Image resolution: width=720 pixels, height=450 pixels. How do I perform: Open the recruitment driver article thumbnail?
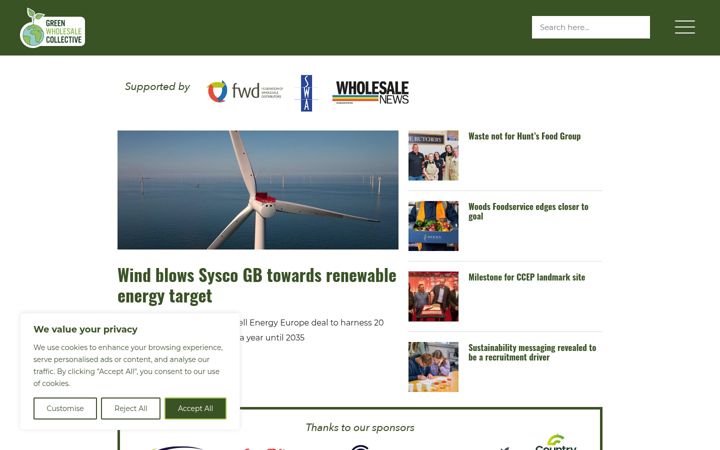[433, 367]
